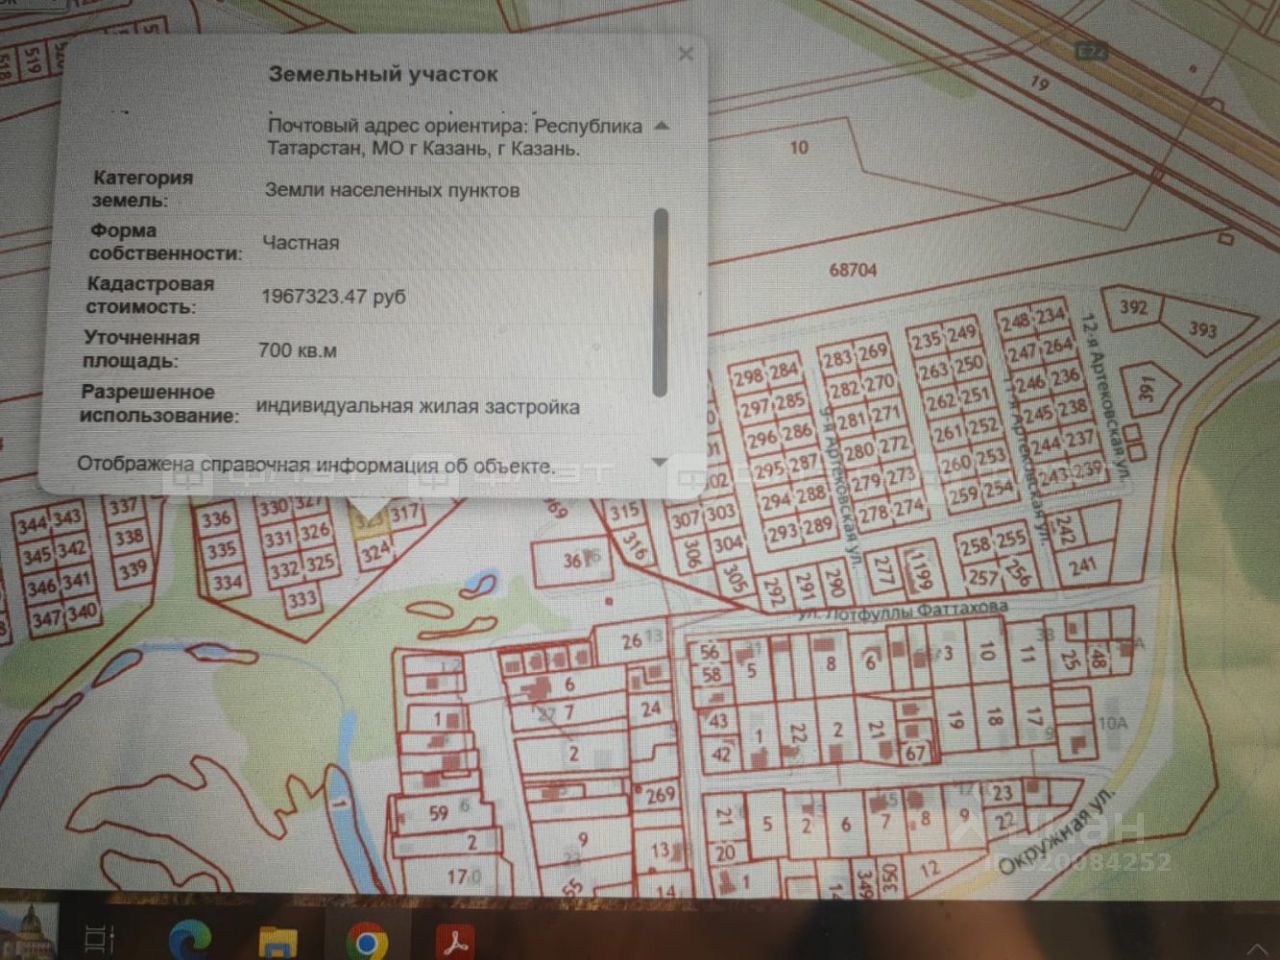
Task: Select parcel 393 on the map
Action: (1203, 328)
